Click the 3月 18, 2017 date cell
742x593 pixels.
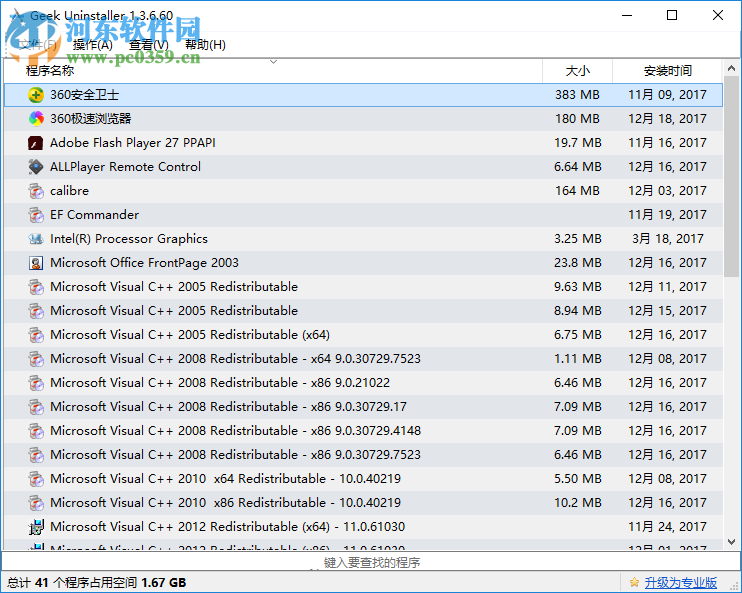pos(668,239)
